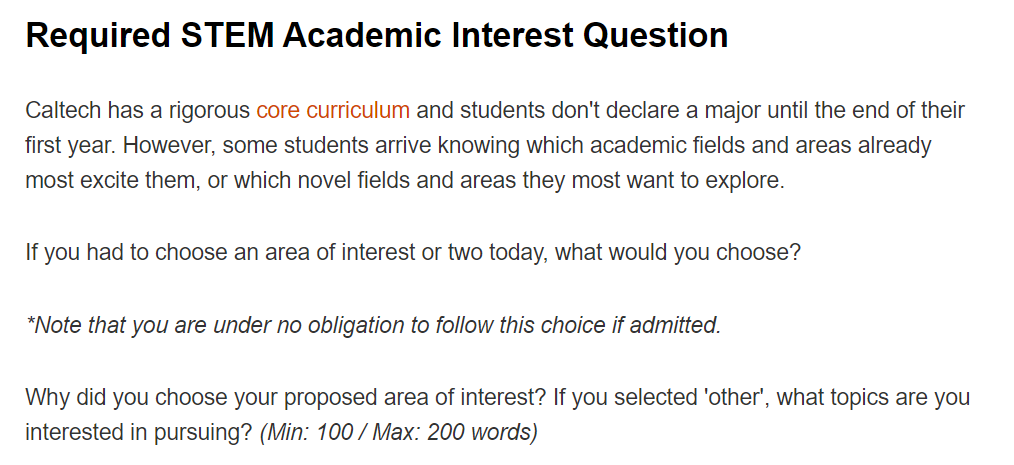This screenshot has width=1014, height=465.
Task: Click the Required STEM Academic Interest Question heading
Action: click(x=376, y=36)
